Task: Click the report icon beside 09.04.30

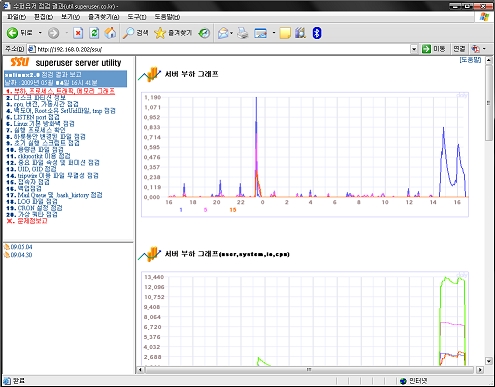Action: pos(7,255)
